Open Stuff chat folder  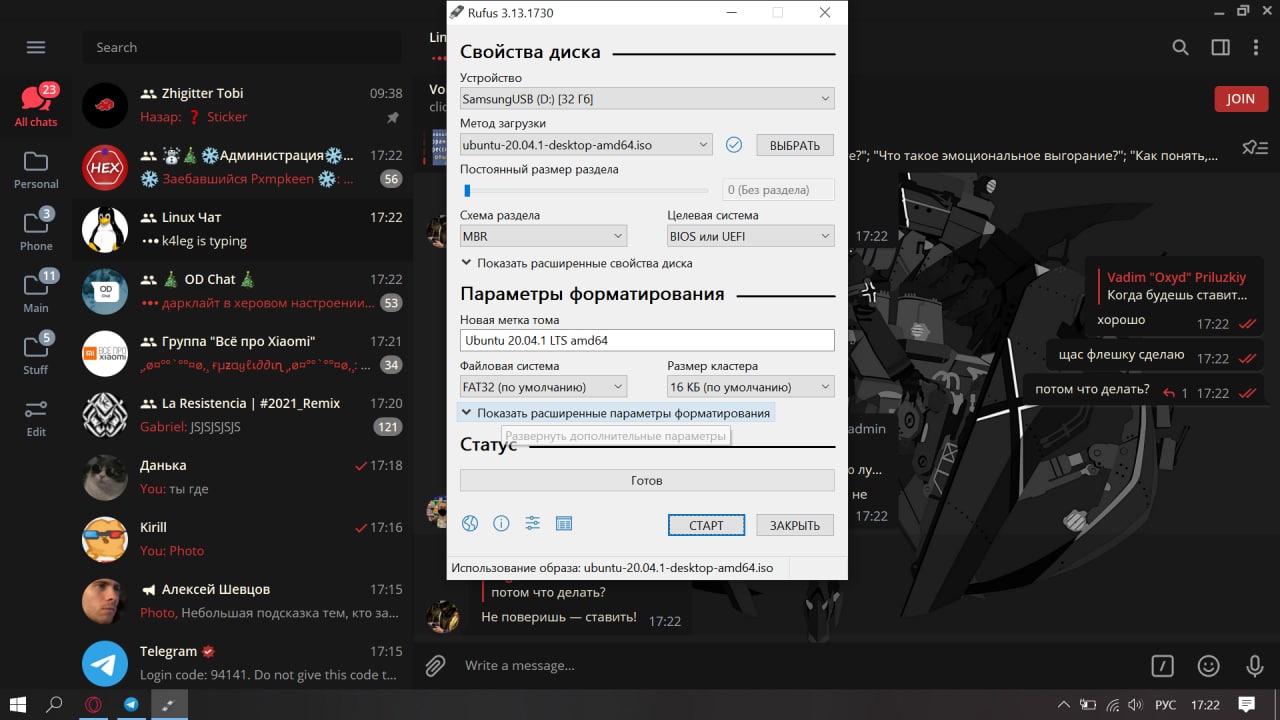[x=36, y=354]
